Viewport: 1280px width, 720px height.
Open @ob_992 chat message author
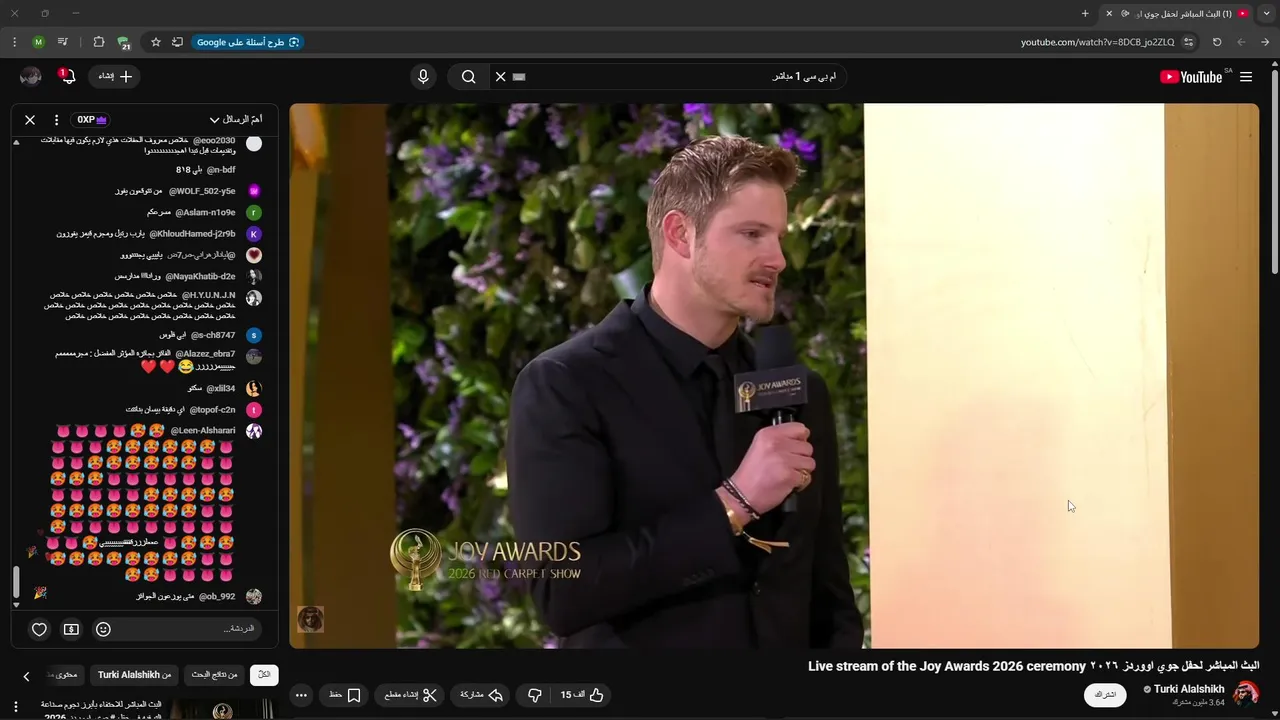click(x=217, y=596)
